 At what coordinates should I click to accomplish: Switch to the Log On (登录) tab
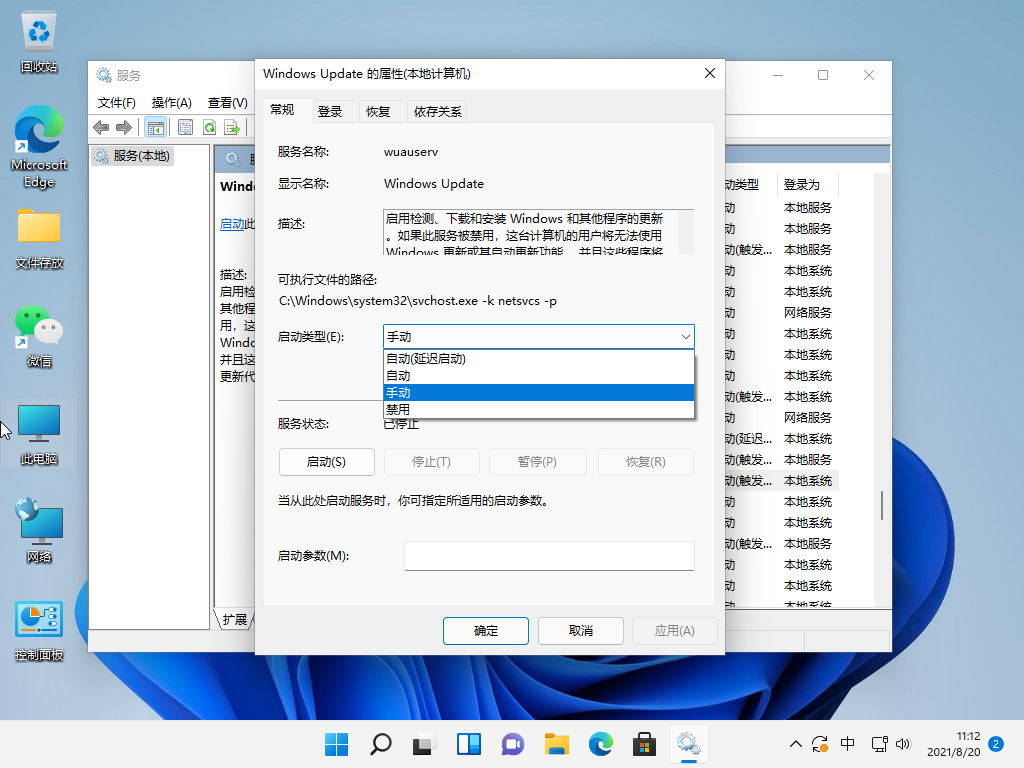tap(330, 111)
